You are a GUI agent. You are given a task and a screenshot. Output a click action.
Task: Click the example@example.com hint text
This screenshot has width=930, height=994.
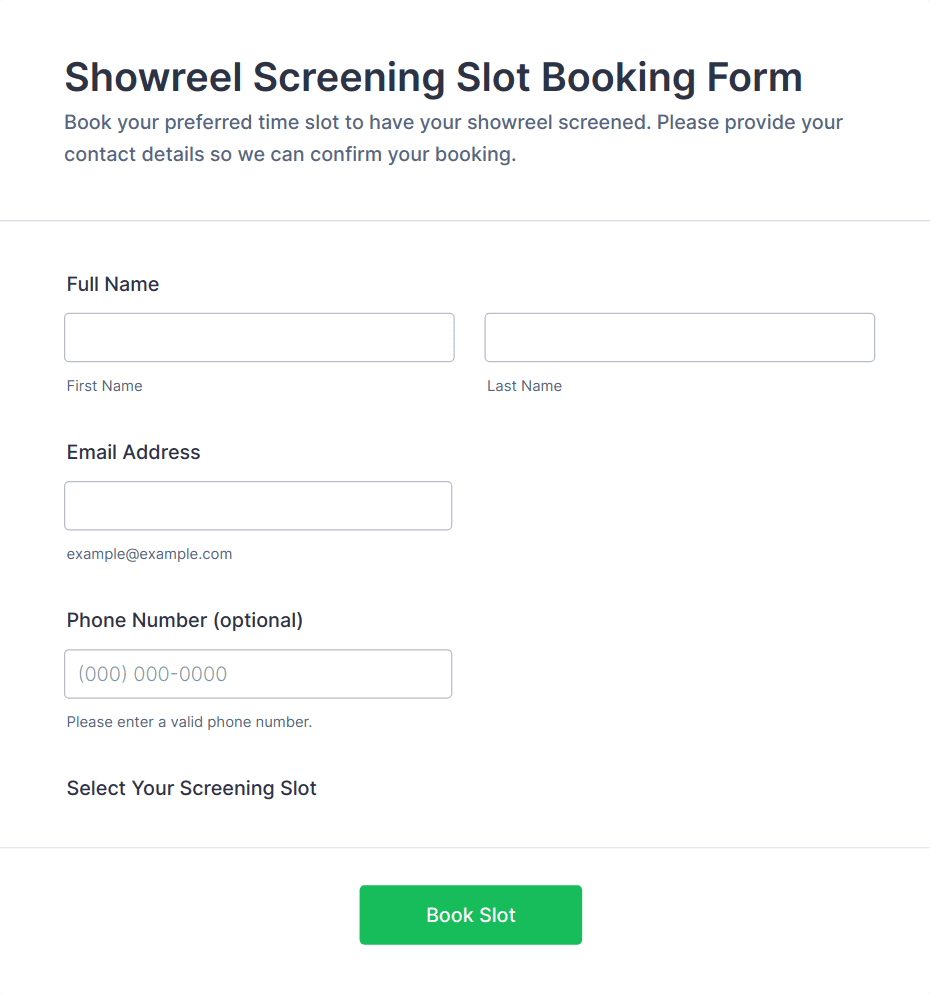point(149,554)
